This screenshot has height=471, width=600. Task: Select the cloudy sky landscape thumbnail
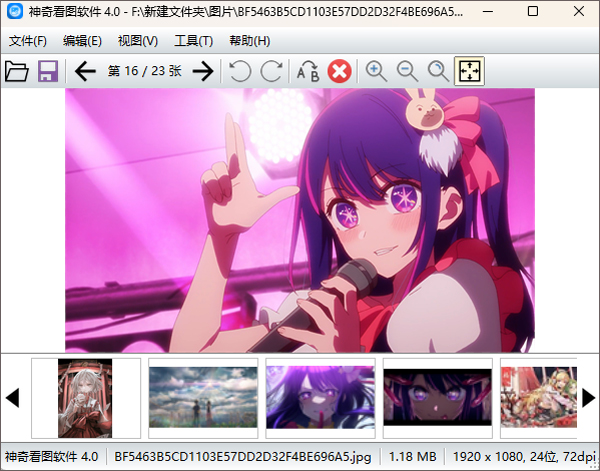(x=203, y=398)
